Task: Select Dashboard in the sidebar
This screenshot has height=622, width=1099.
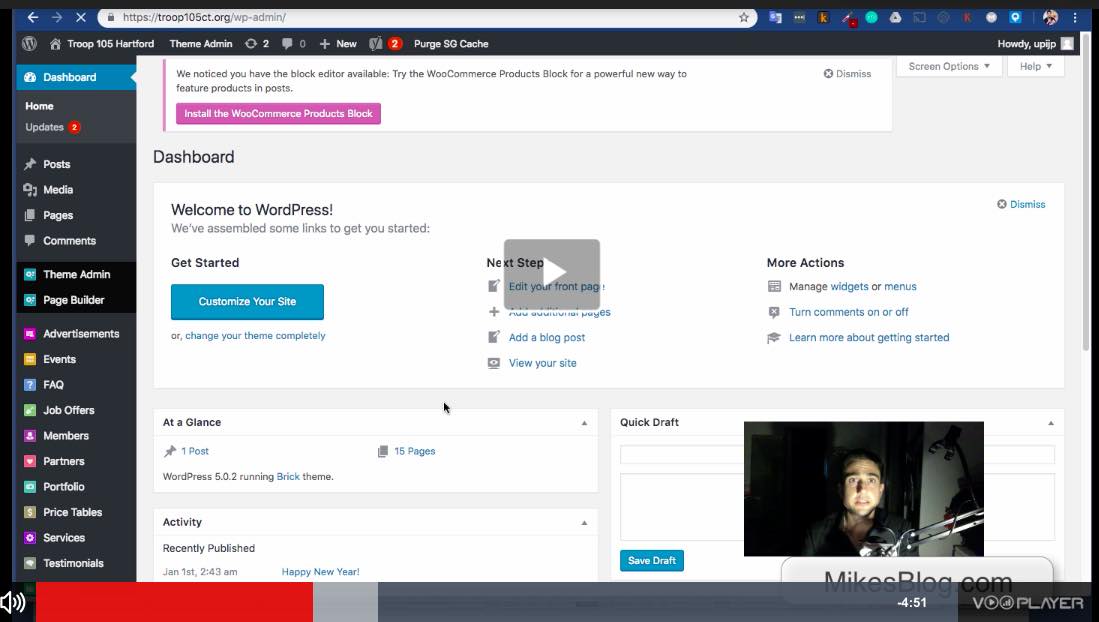Action: (x=76, y=77)
